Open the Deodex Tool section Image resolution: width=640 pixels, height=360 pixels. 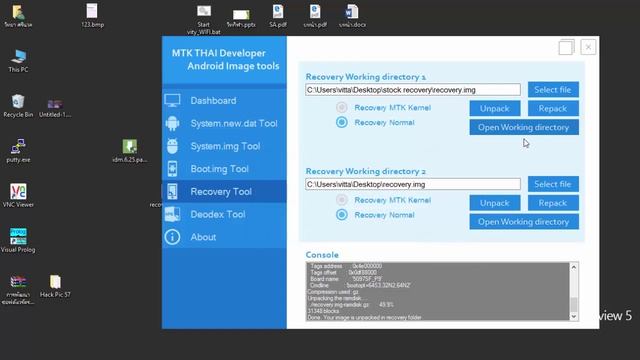coord(224,214)
